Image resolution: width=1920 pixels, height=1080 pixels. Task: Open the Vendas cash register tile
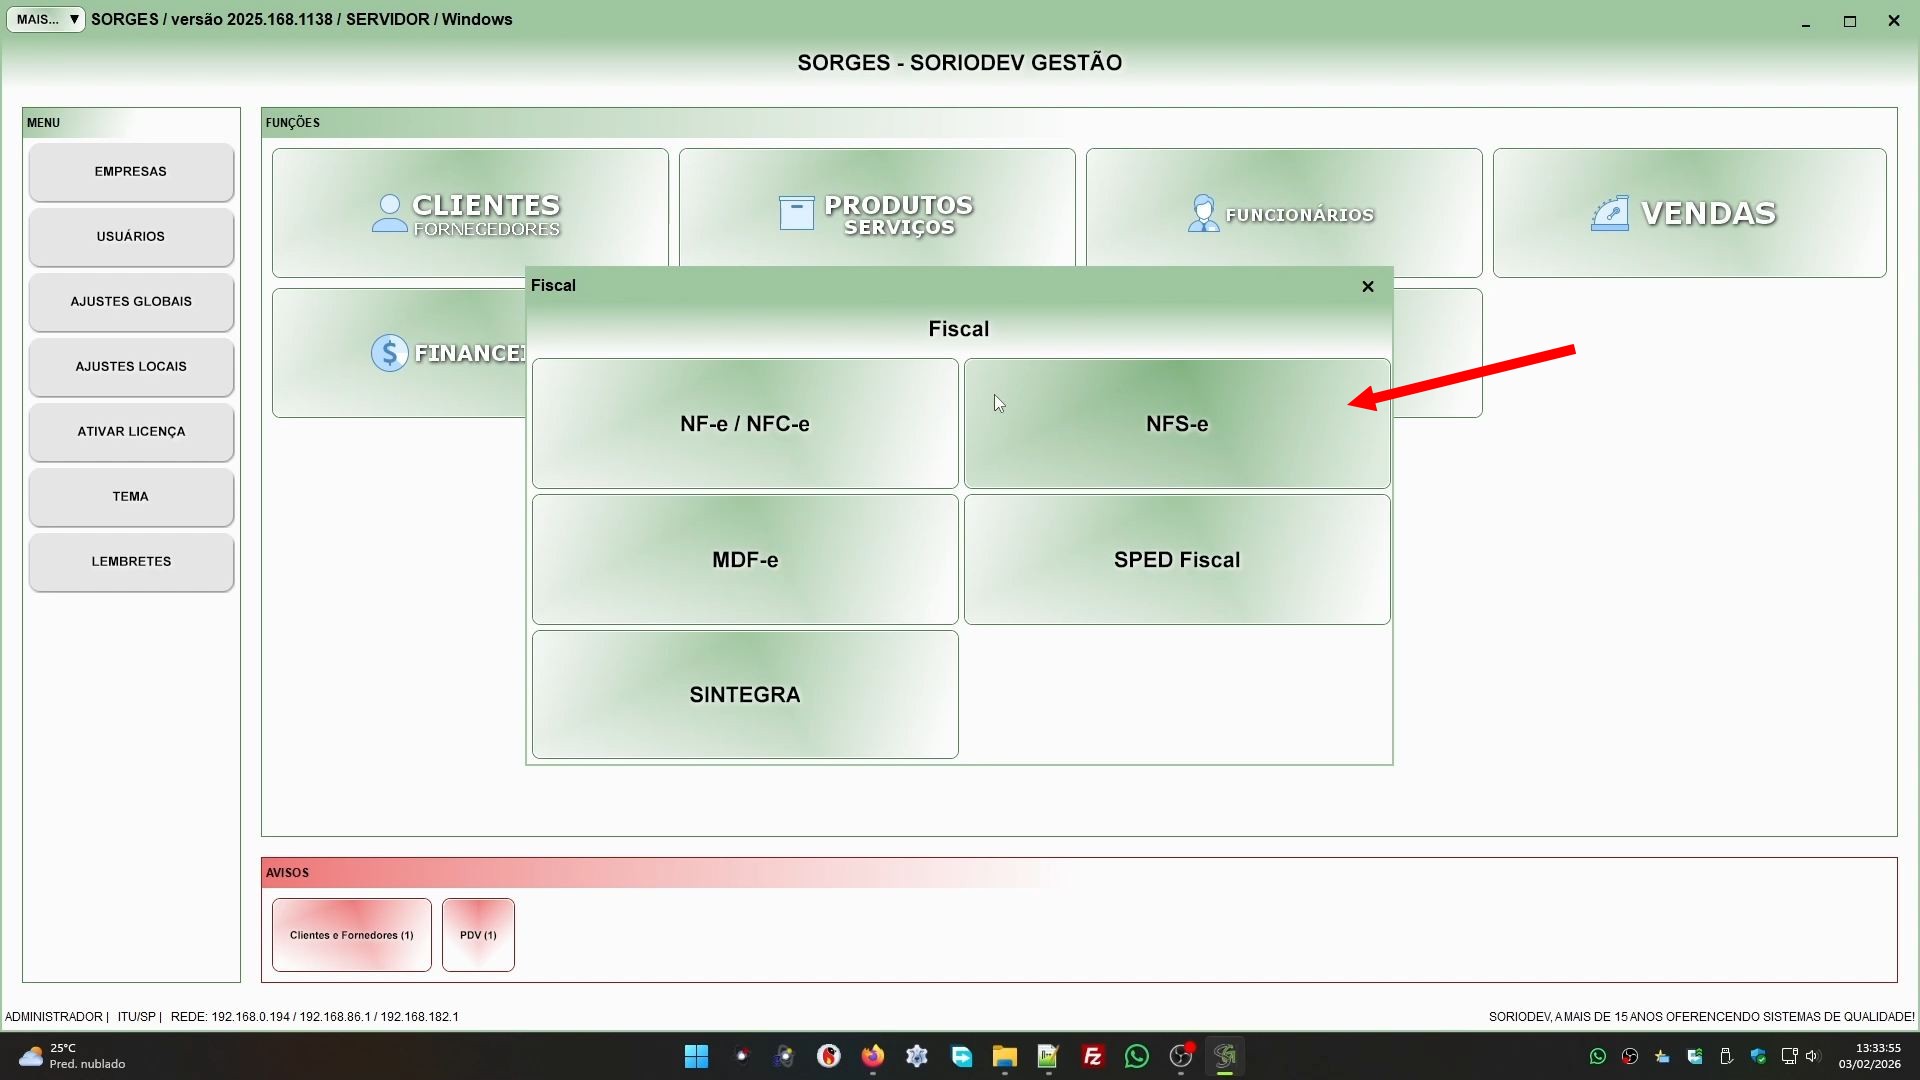click(1609, 213)
